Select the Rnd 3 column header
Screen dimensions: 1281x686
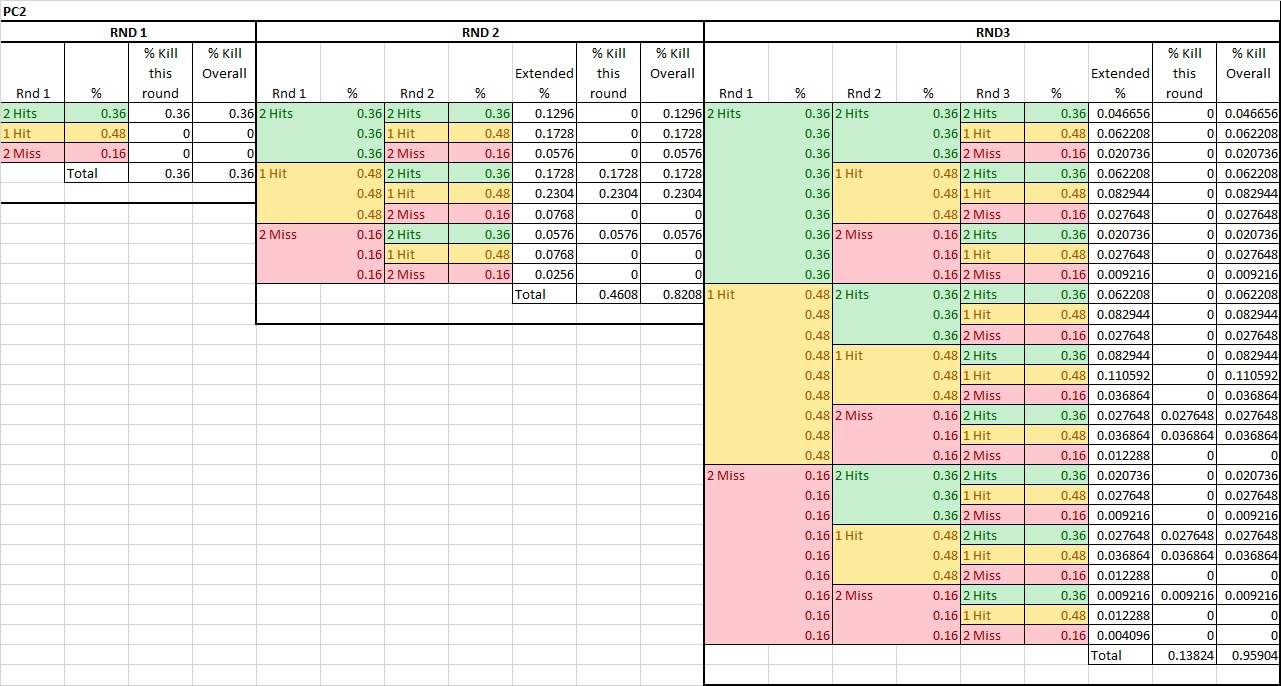(x=992, y=93)
